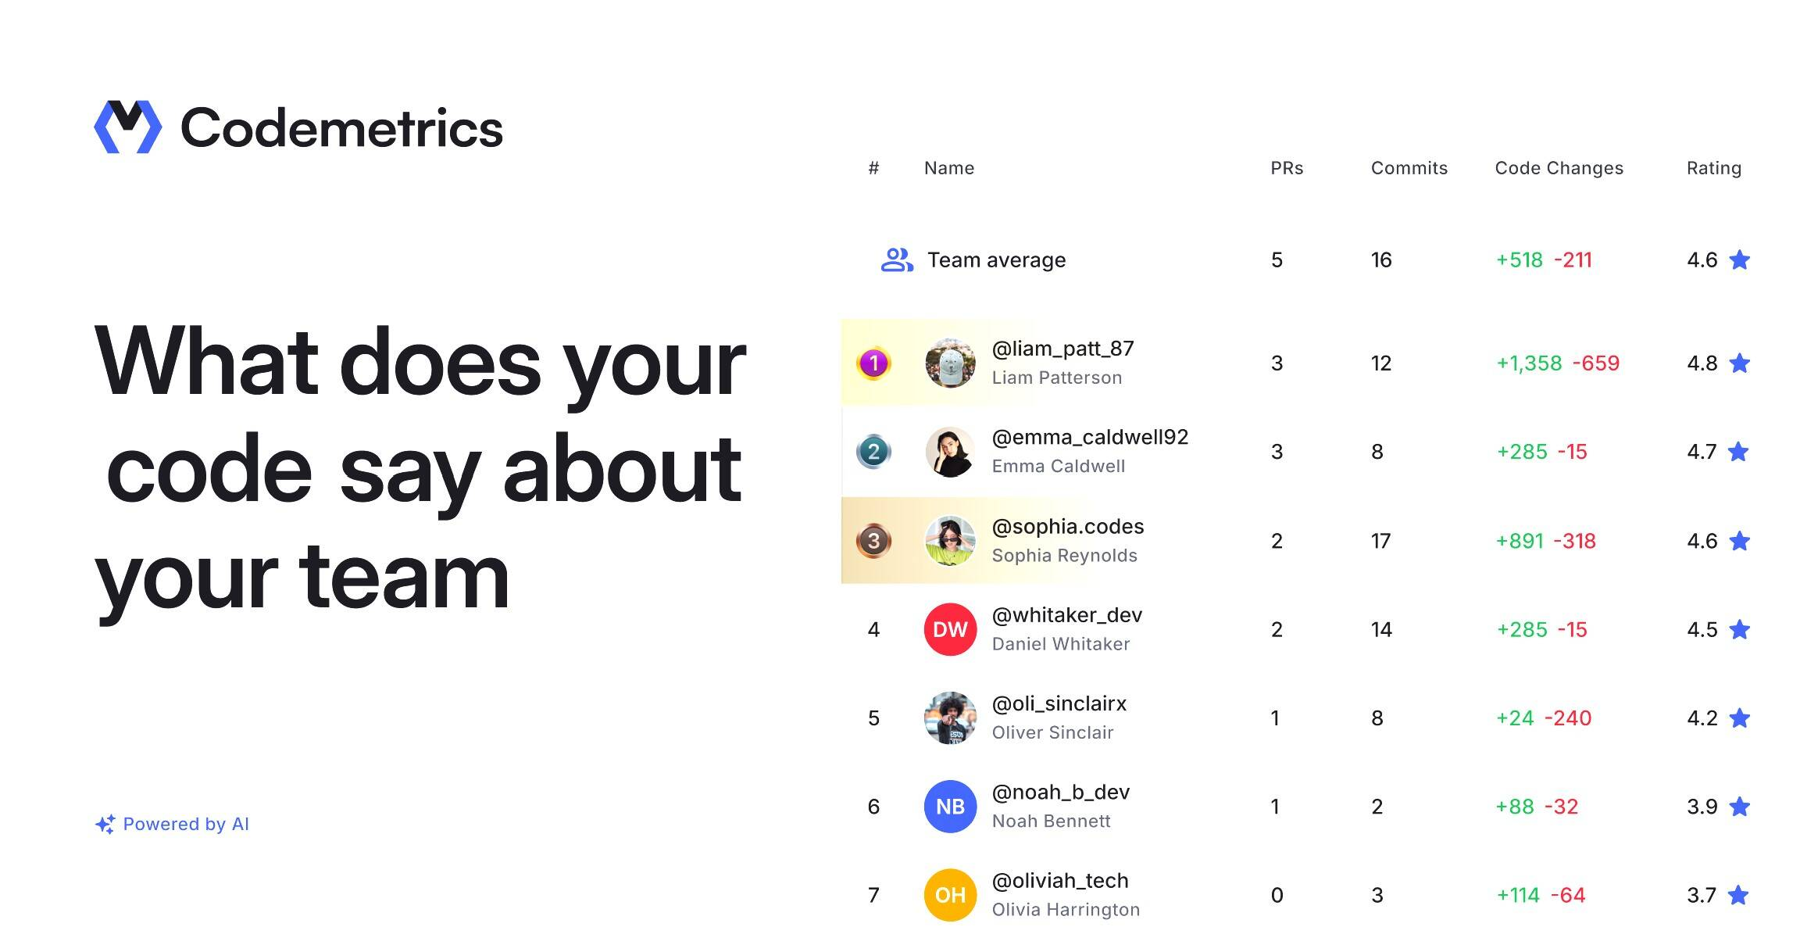Click the star beside the Team average rating

coord(1740,260)
